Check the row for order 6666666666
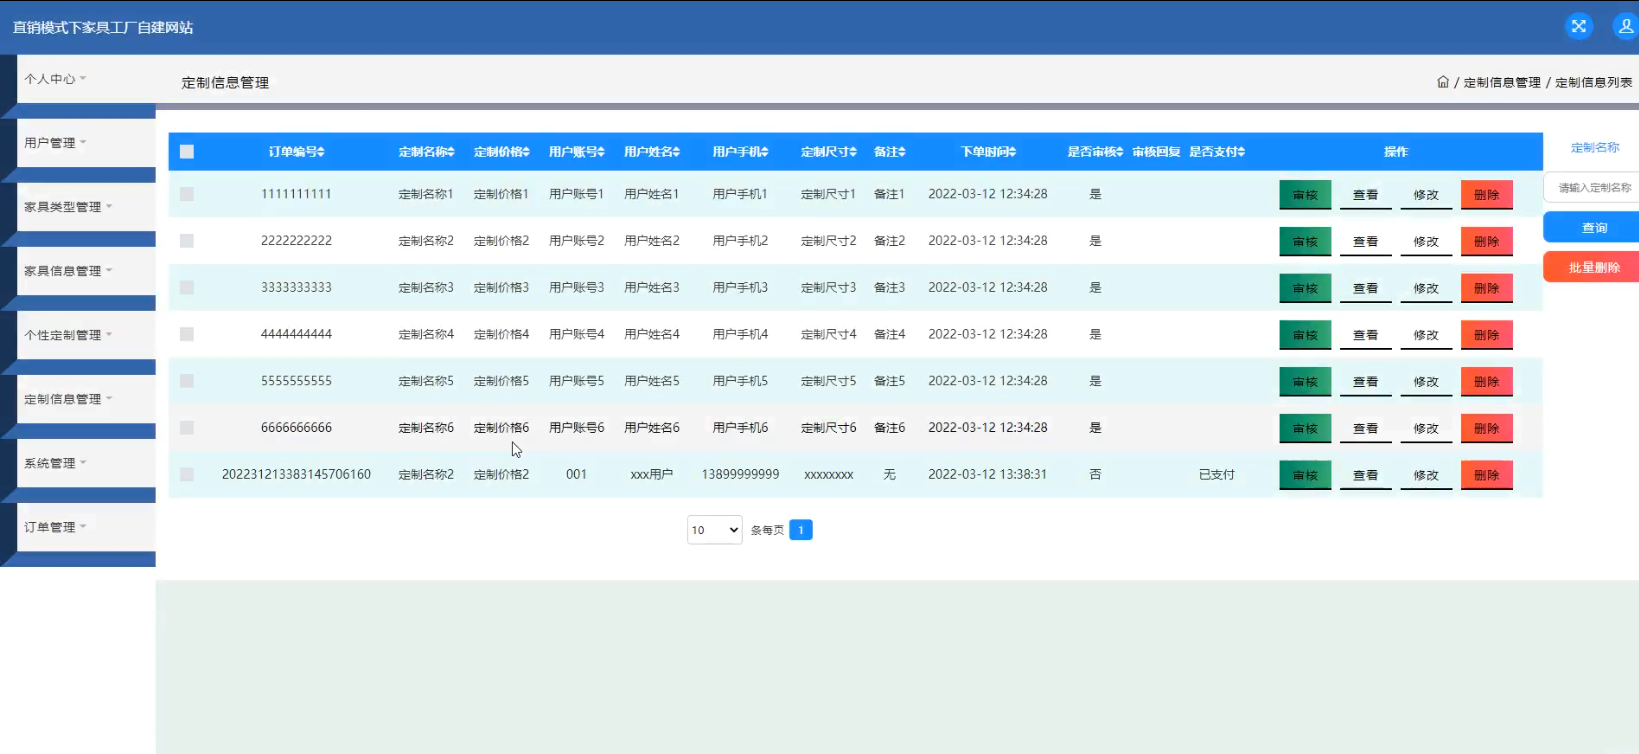Viewport: 1639px width, 754px height. tap(187, 428)
